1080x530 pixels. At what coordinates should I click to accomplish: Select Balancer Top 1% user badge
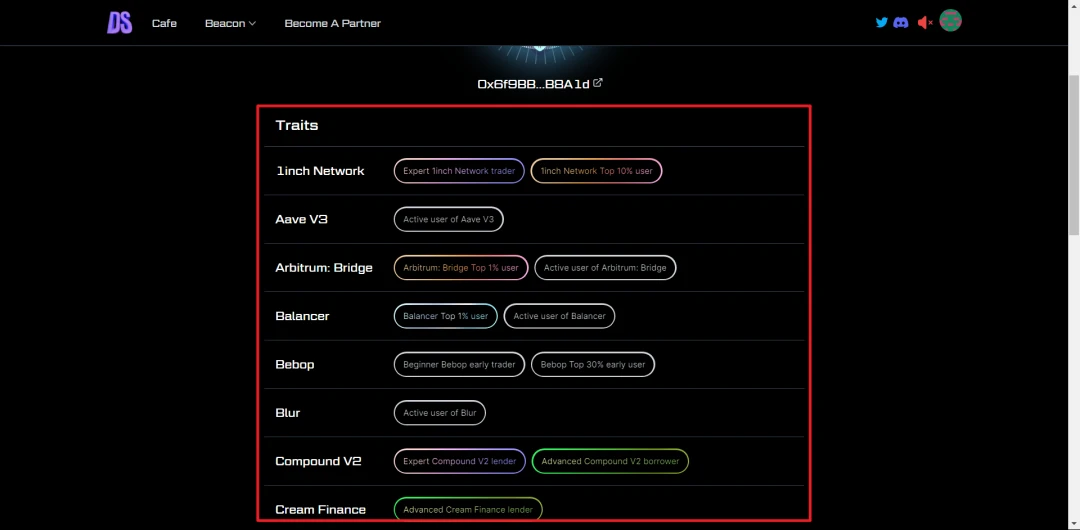click(446, 316)
